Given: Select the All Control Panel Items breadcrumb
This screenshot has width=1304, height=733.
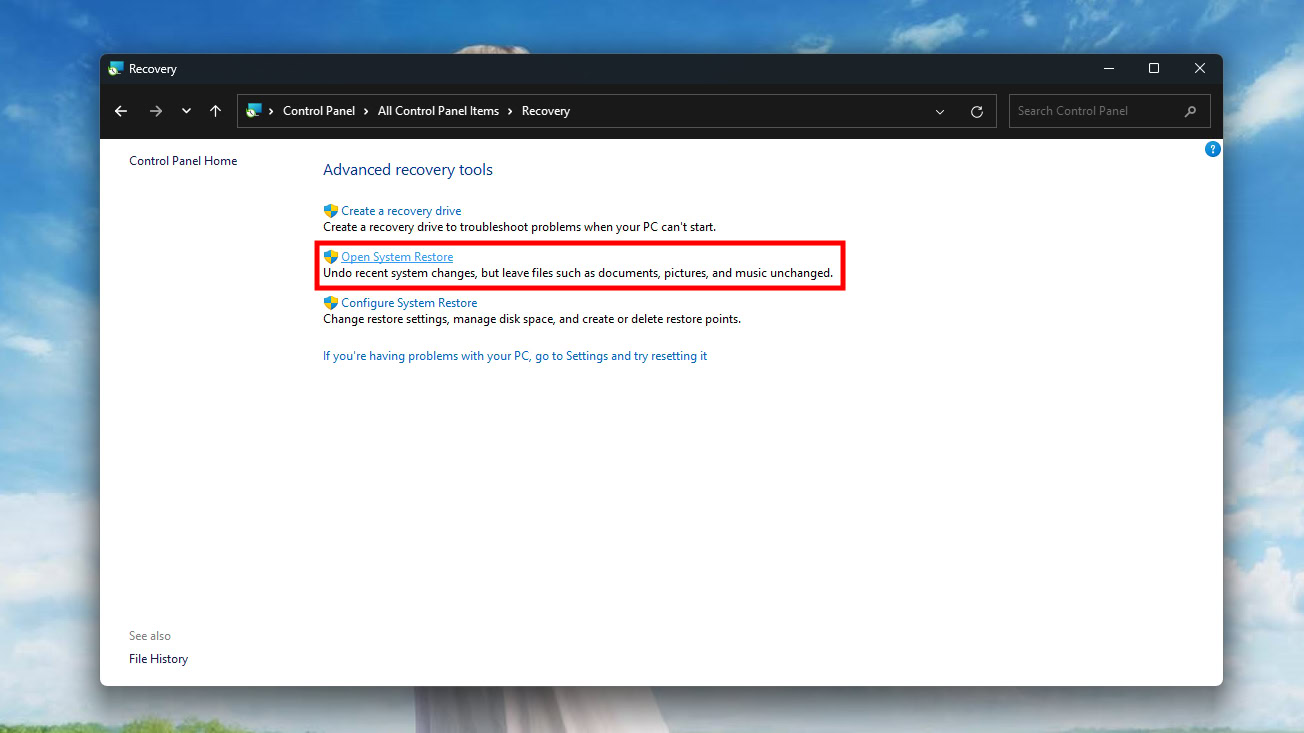Looking at the screenshot, I should pyautogui.click(x=438, y=111).
